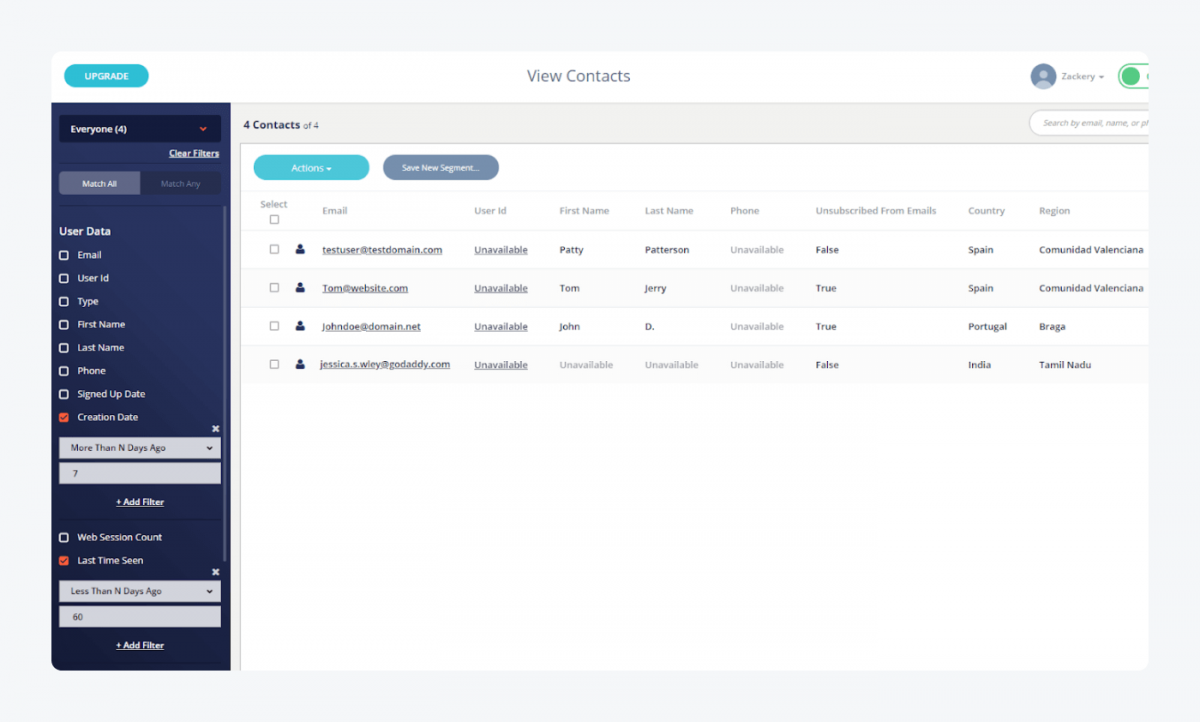Remove the Last Time Seen filter with its X
The height and width of the screenshot is (722, 1200).
(x=215, y=572)
